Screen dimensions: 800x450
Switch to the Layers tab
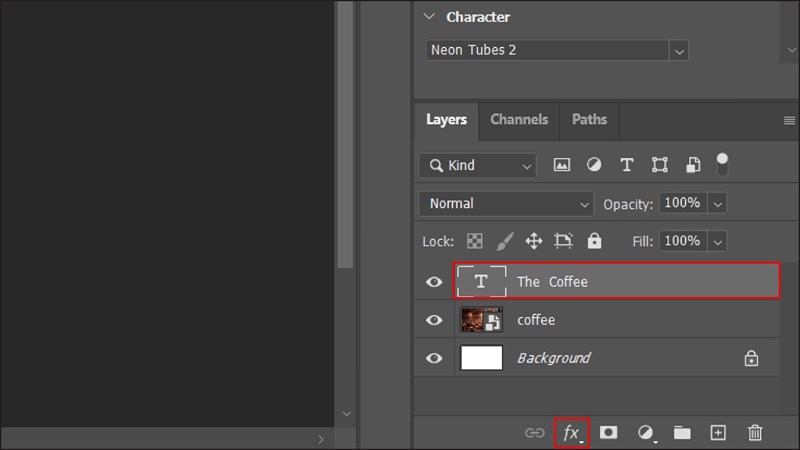[x=446, y=120]
